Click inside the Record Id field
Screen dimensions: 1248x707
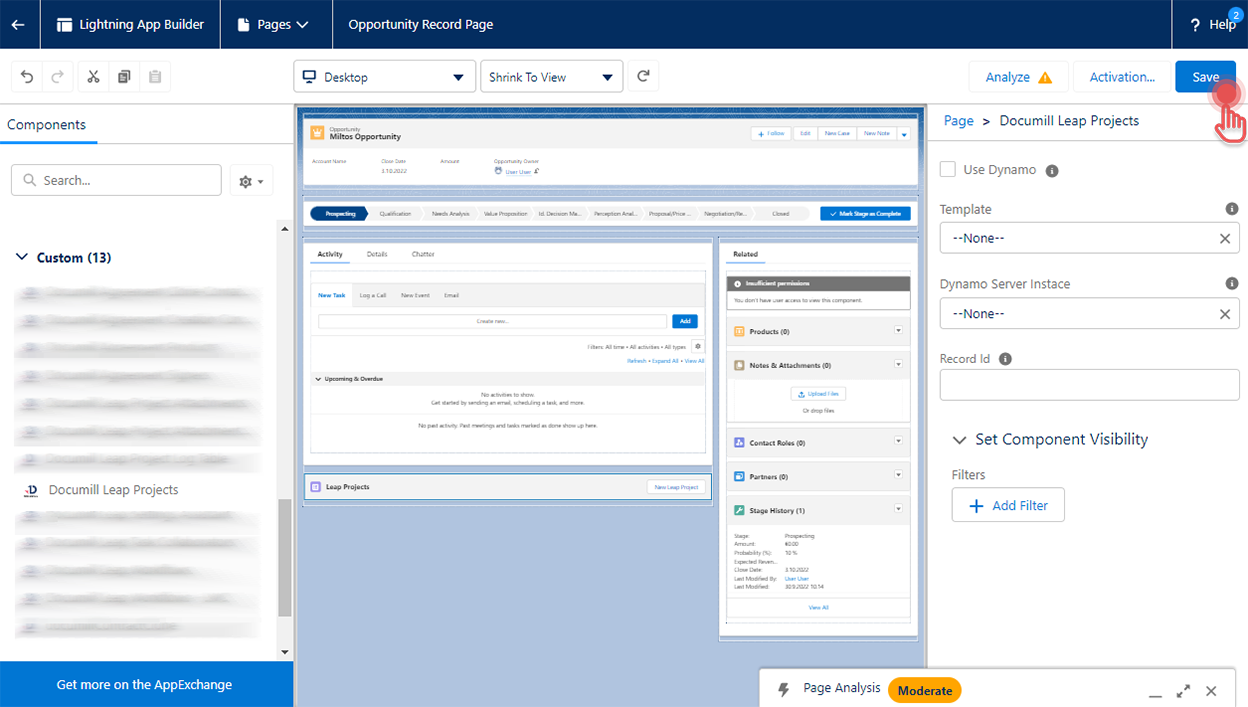point(1089,384)
